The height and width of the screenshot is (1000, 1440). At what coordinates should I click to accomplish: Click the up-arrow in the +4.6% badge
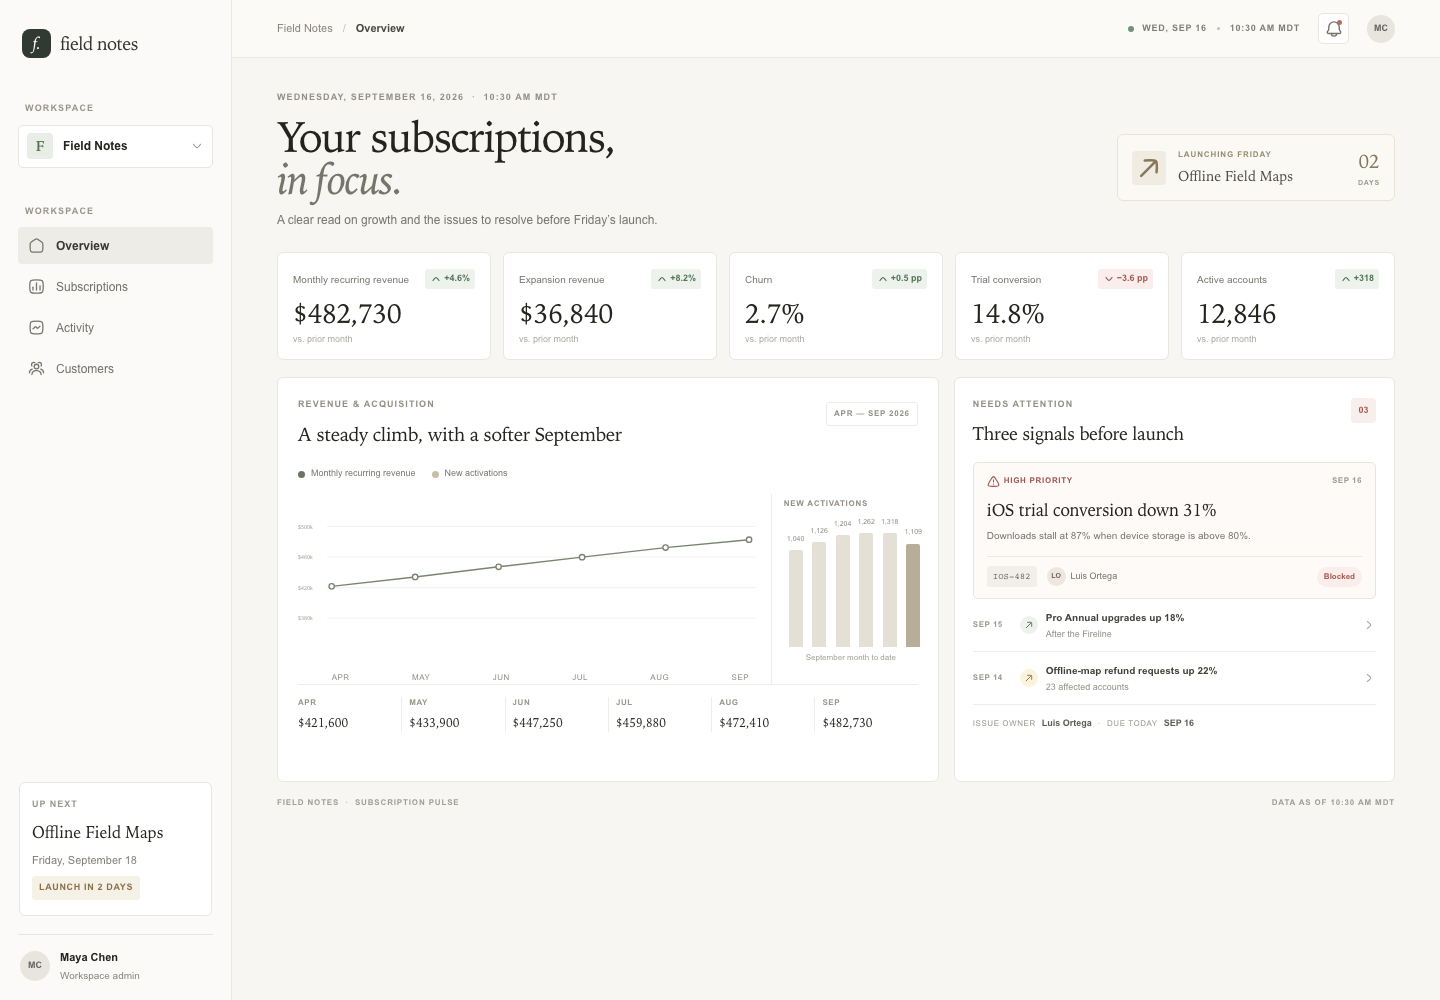[x=436, y=279]
